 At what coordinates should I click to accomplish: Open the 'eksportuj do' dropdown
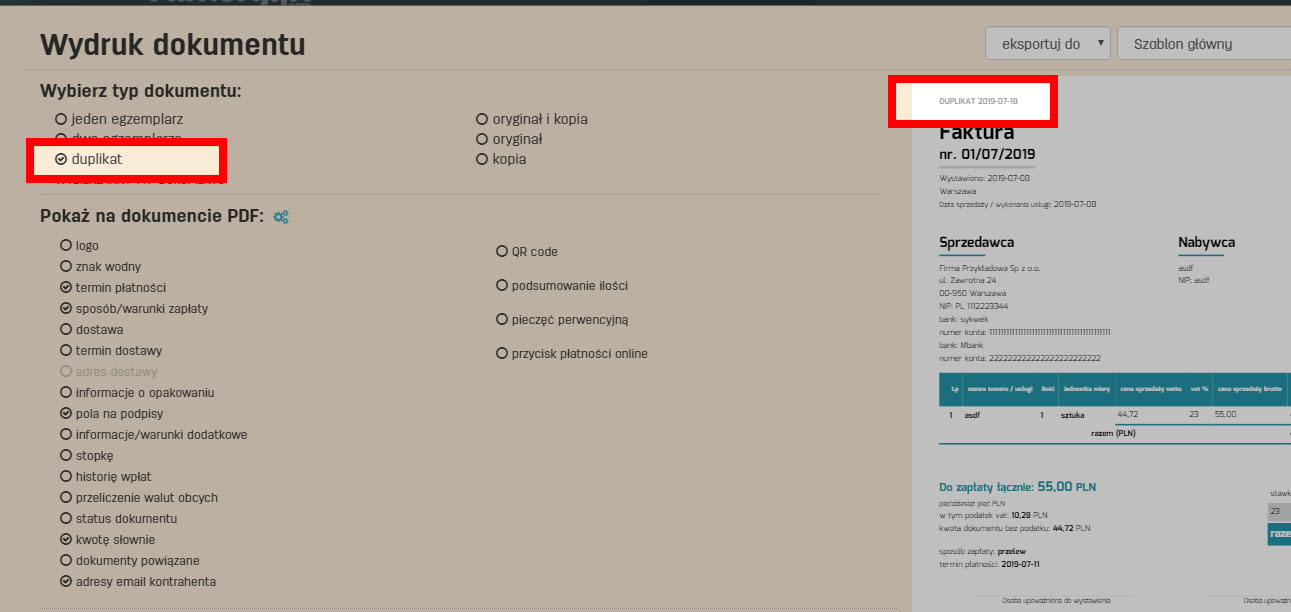pos(1047,44)
